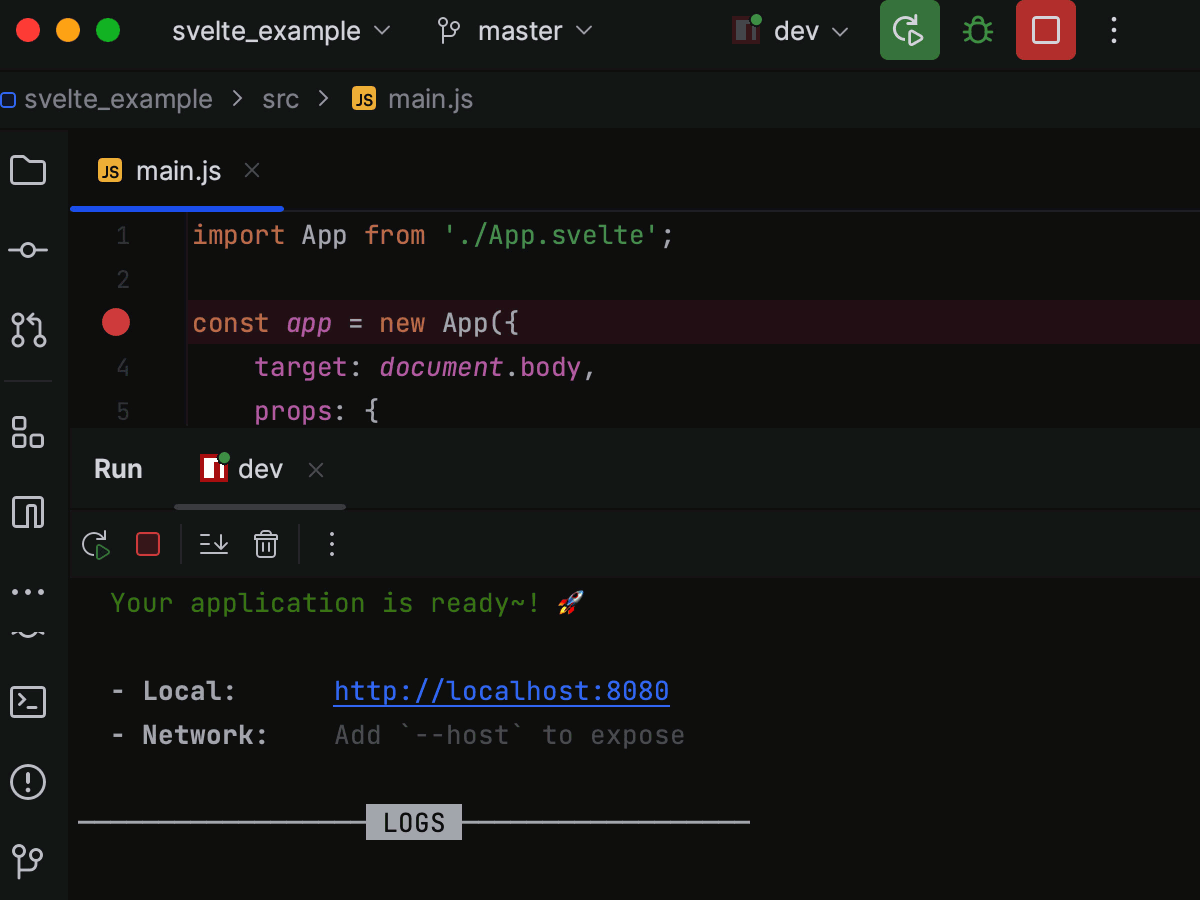Open the Project folder tool window
Image resolution: width=1200 pixels, height=900 pixels.
pos(28,171)
